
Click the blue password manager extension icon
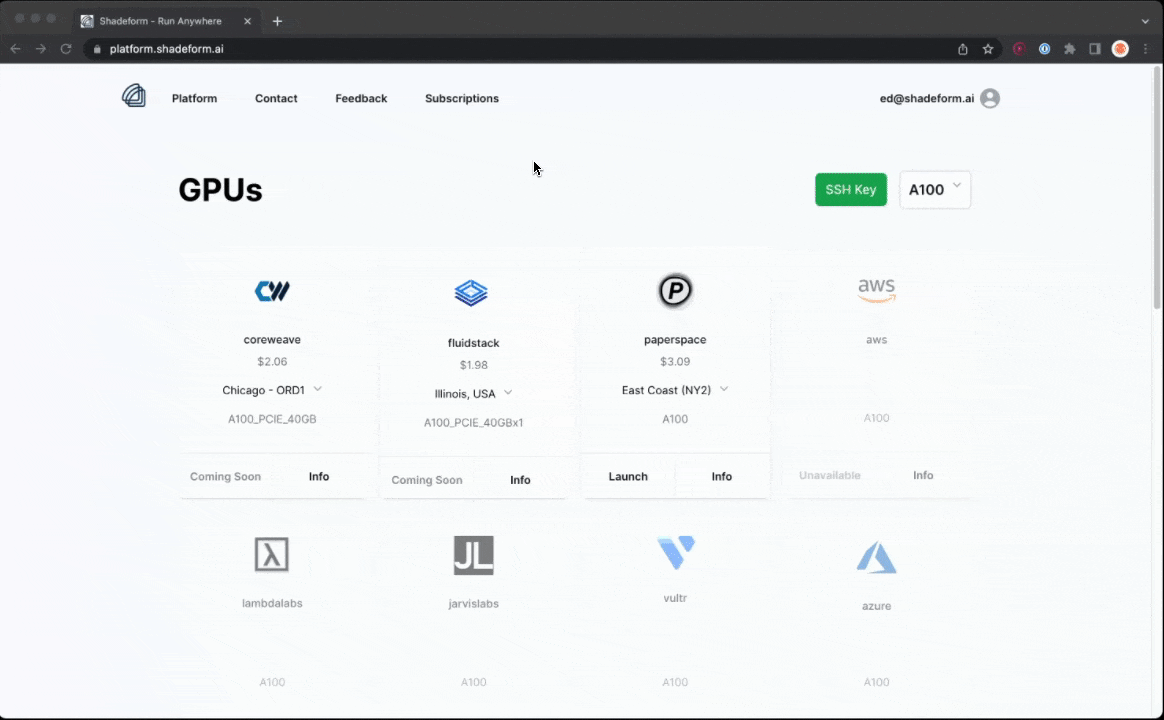tap(1044, 49)
